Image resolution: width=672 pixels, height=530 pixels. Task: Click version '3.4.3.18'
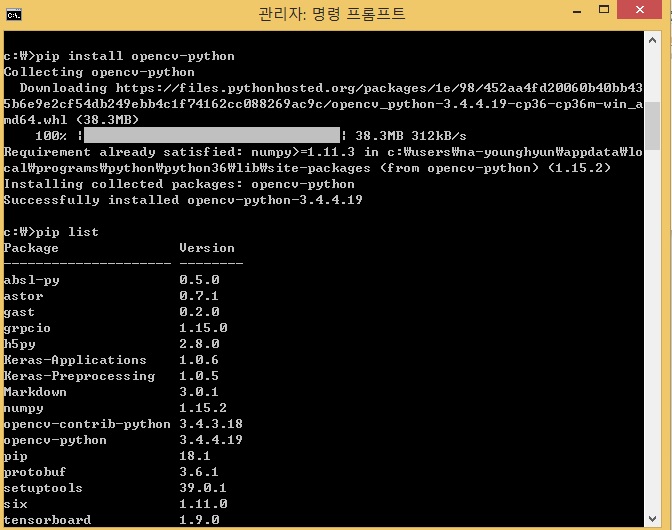point(211,424)
